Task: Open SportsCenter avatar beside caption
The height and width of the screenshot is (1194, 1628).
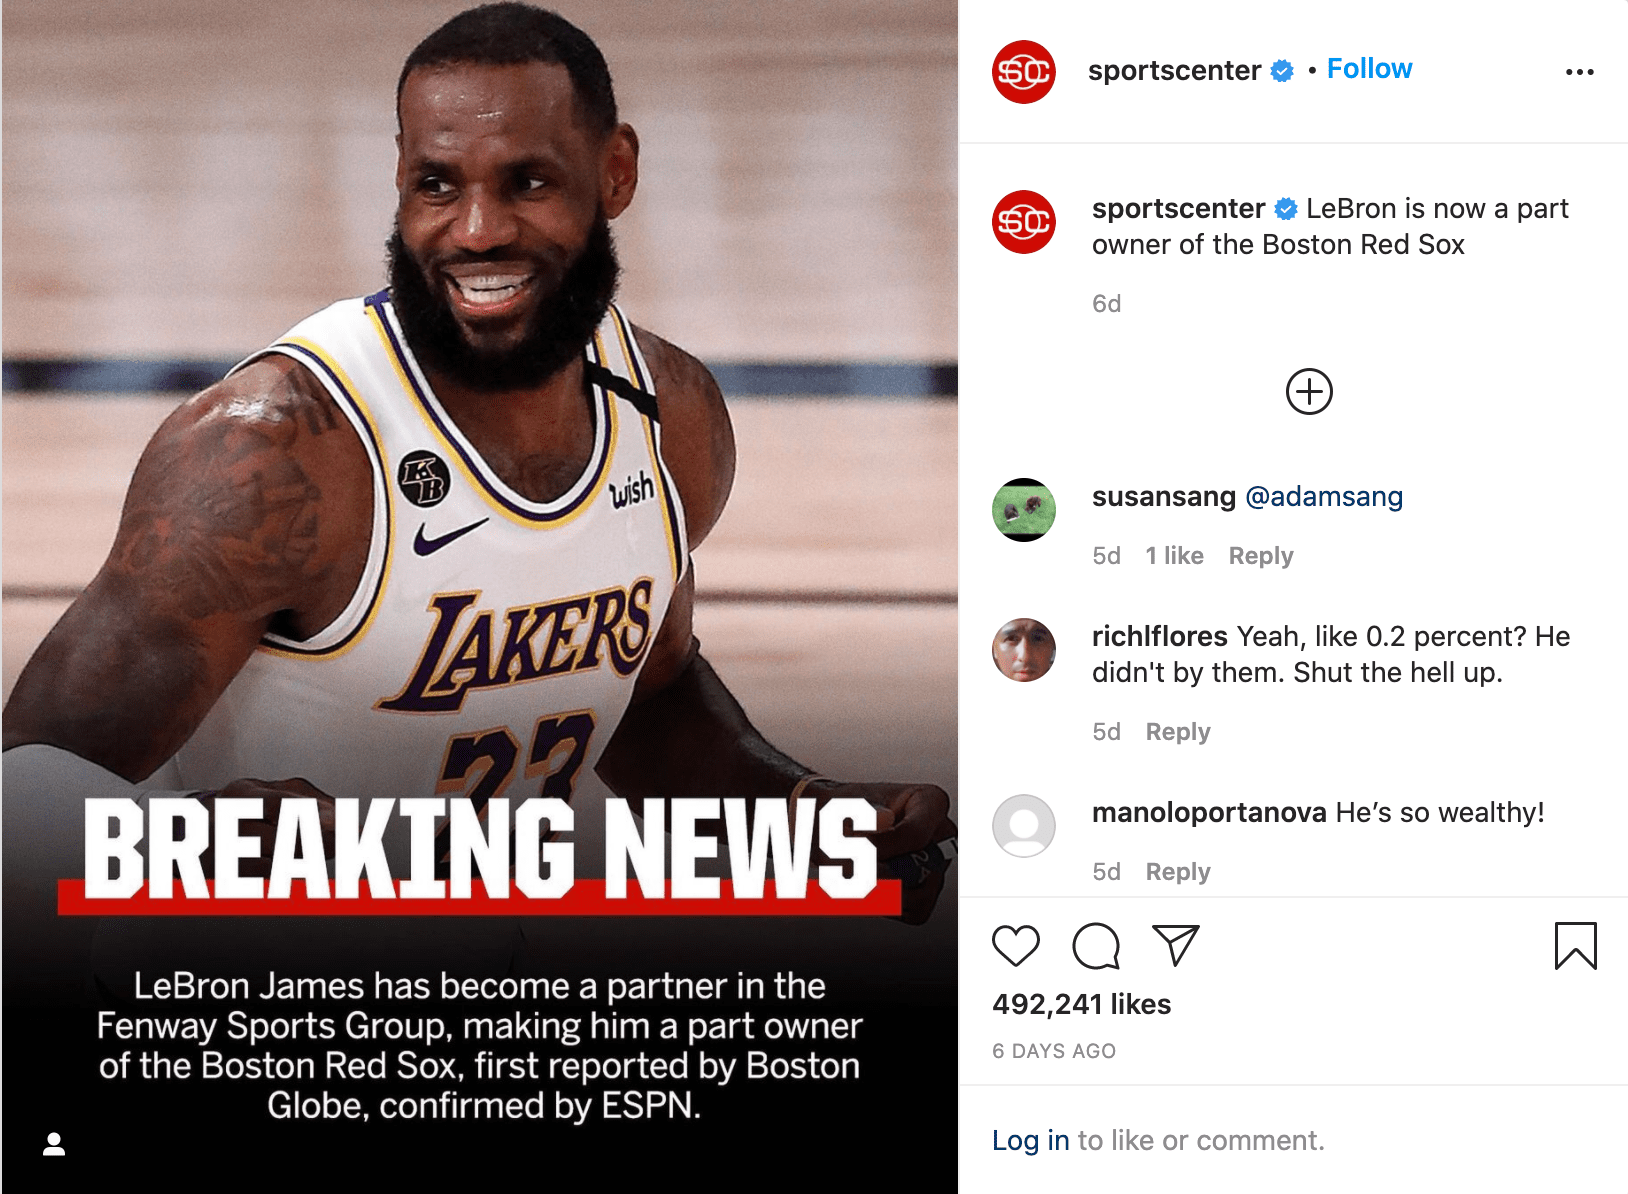Action: (1024, 222)
